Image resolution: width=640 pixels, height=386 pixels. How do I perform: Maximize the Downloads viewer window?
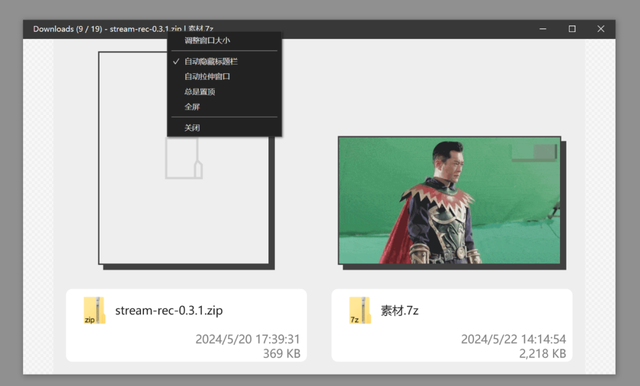[x=572, y=29]
